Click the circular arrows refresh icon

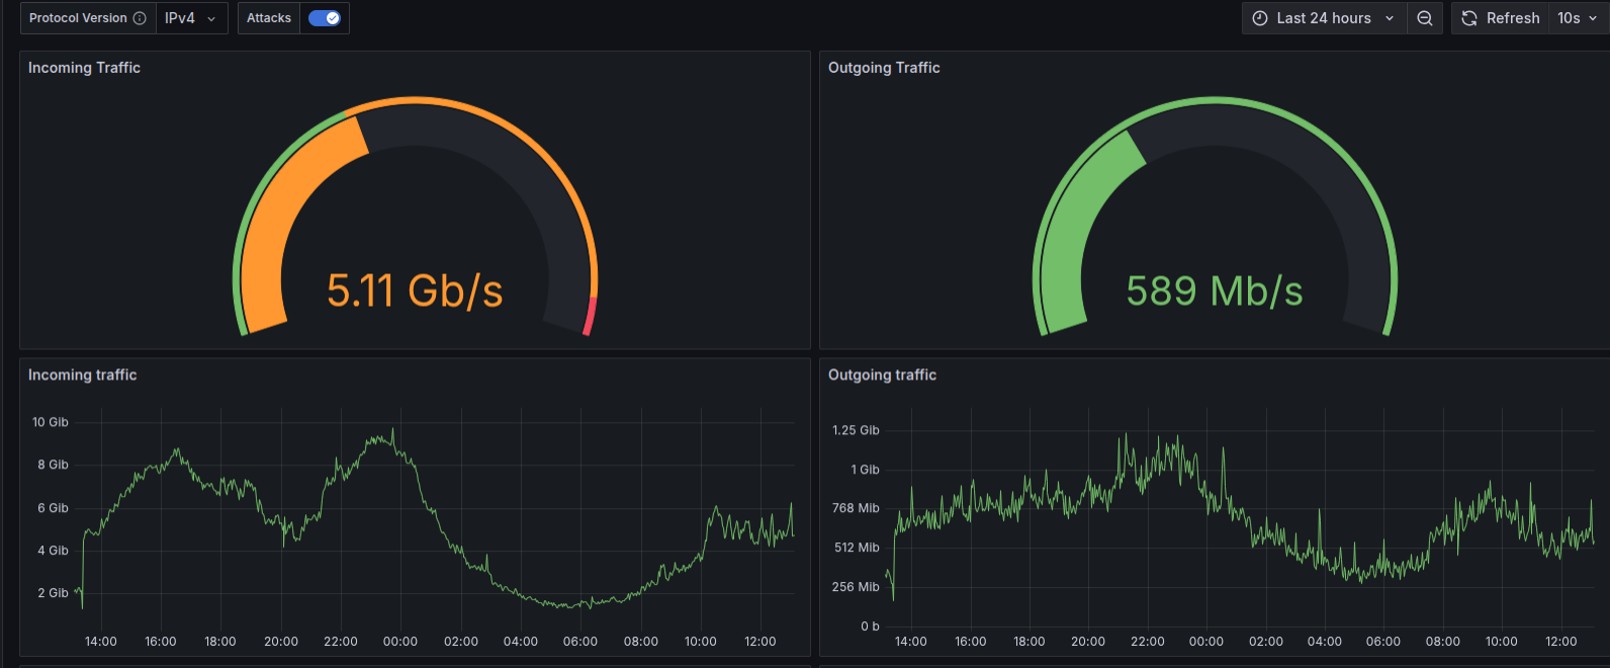click(x=1469, y=18)
